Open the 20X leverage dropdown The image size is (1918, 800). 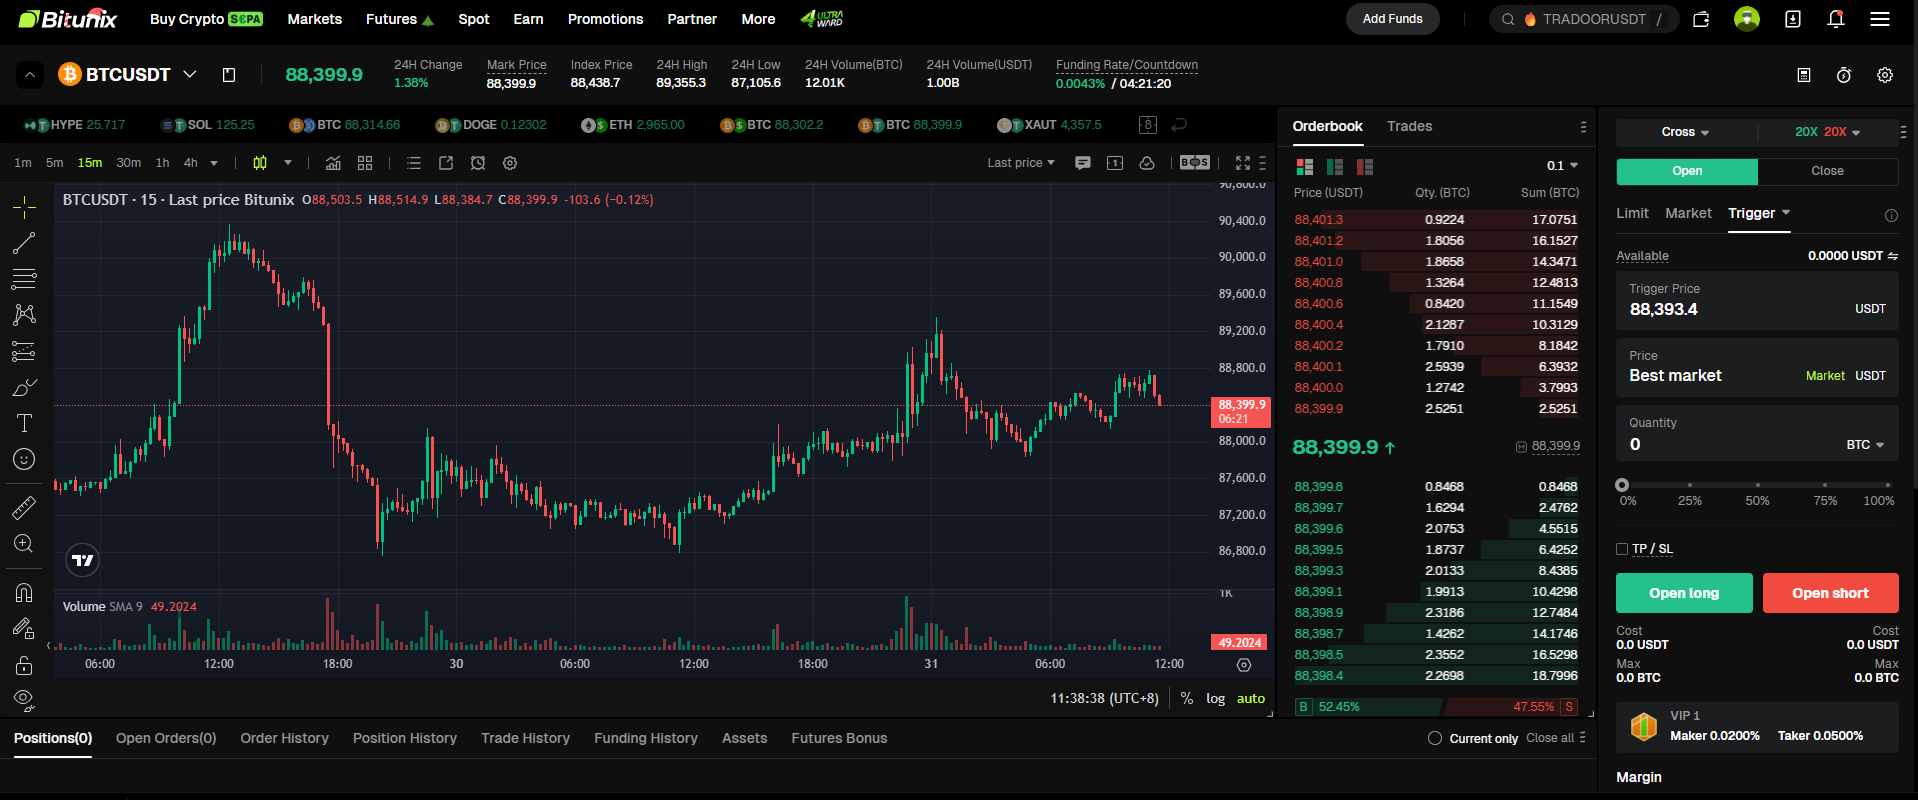click(x=1828, y=132)
